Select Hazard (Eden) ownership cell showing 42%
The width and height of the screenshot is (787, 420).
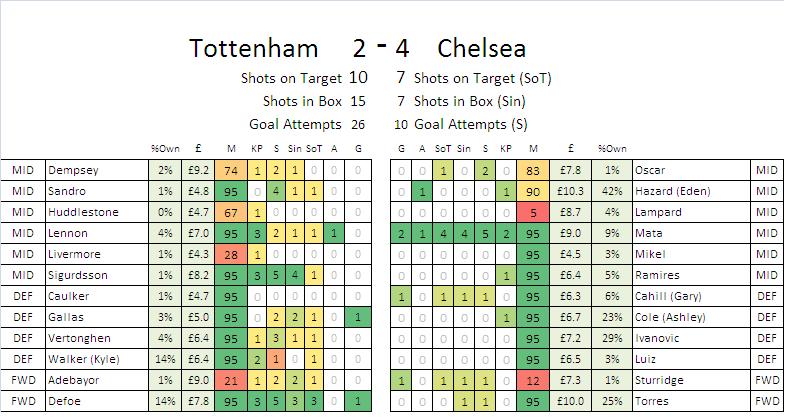click(x=612, y=191)
